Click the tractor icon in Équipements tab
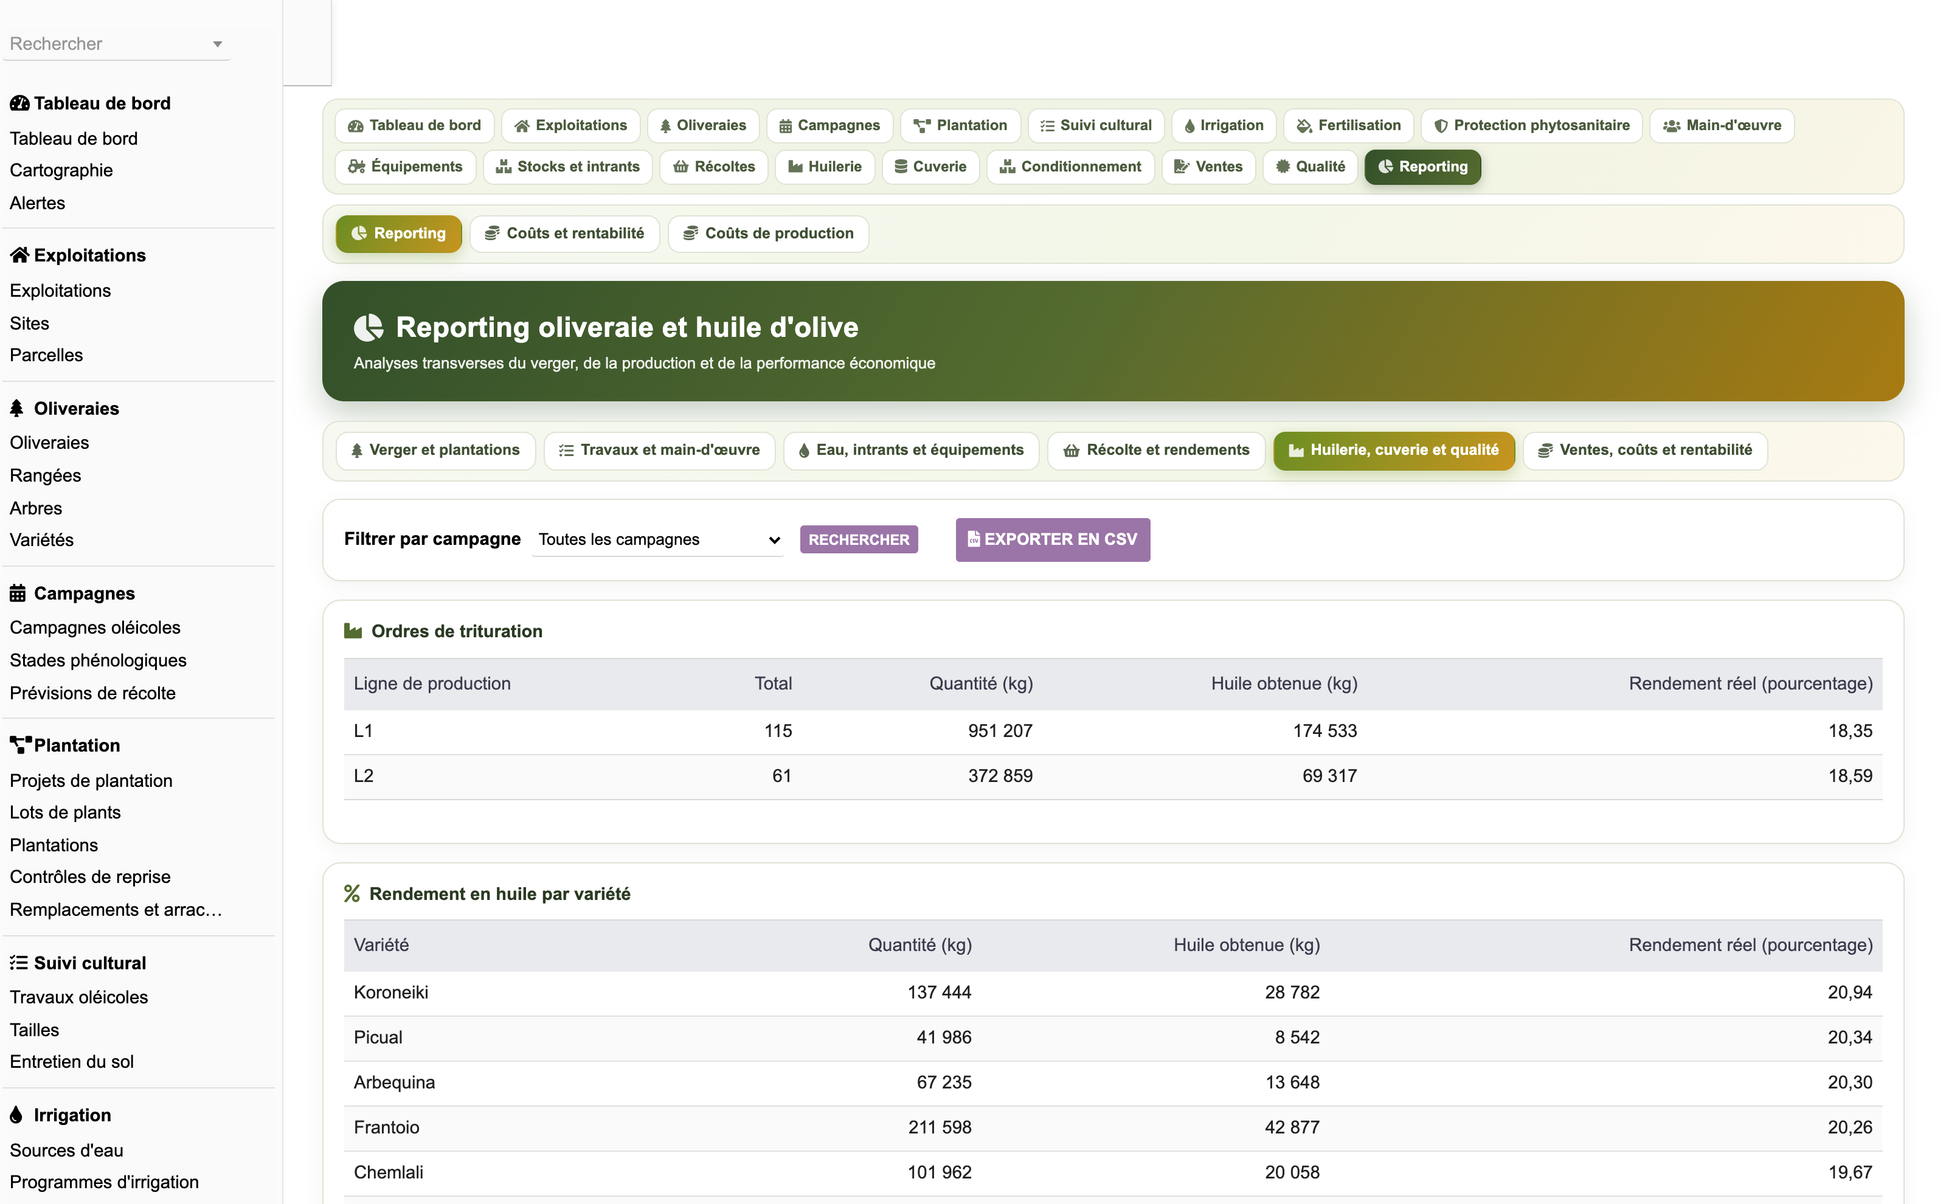This screenshot has height=1204, width=1946. (x=356, y=167)
